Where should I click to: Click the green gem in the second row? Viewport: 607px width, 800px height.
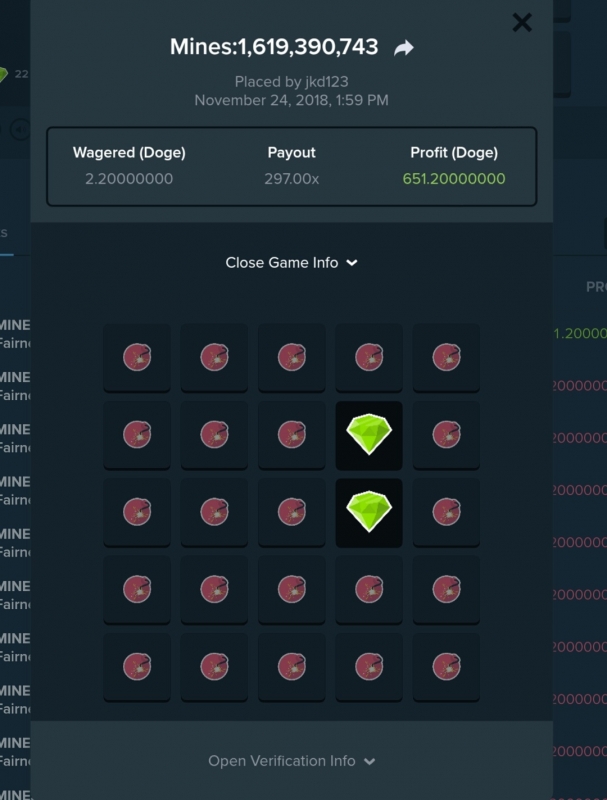coord(369,435)
